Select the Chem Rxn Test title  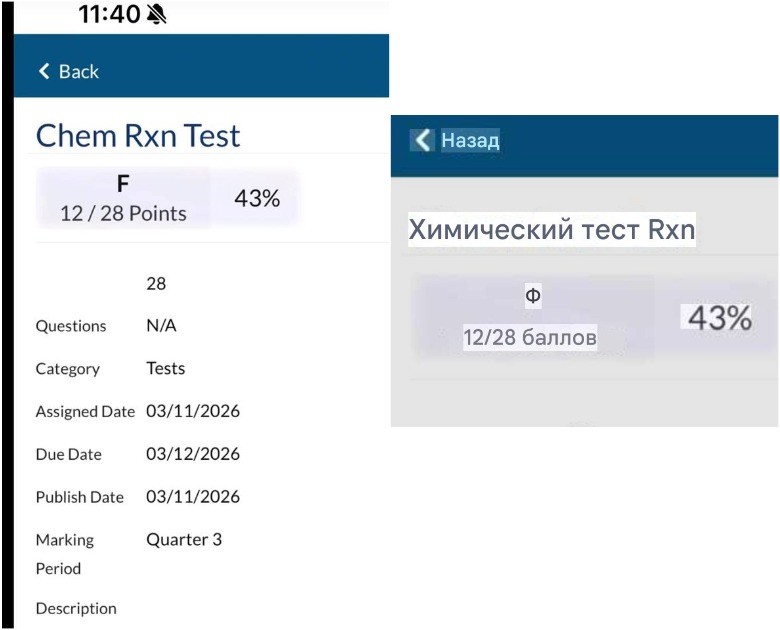click(138, 135)
